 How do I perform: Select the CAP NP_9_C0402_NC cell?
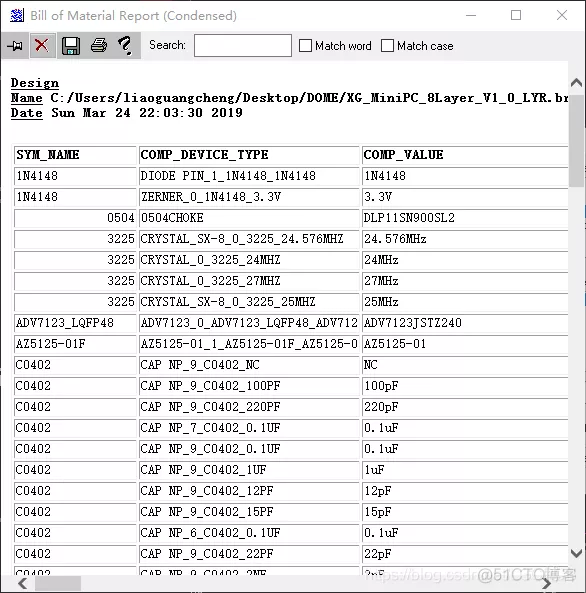click(249, 365)
